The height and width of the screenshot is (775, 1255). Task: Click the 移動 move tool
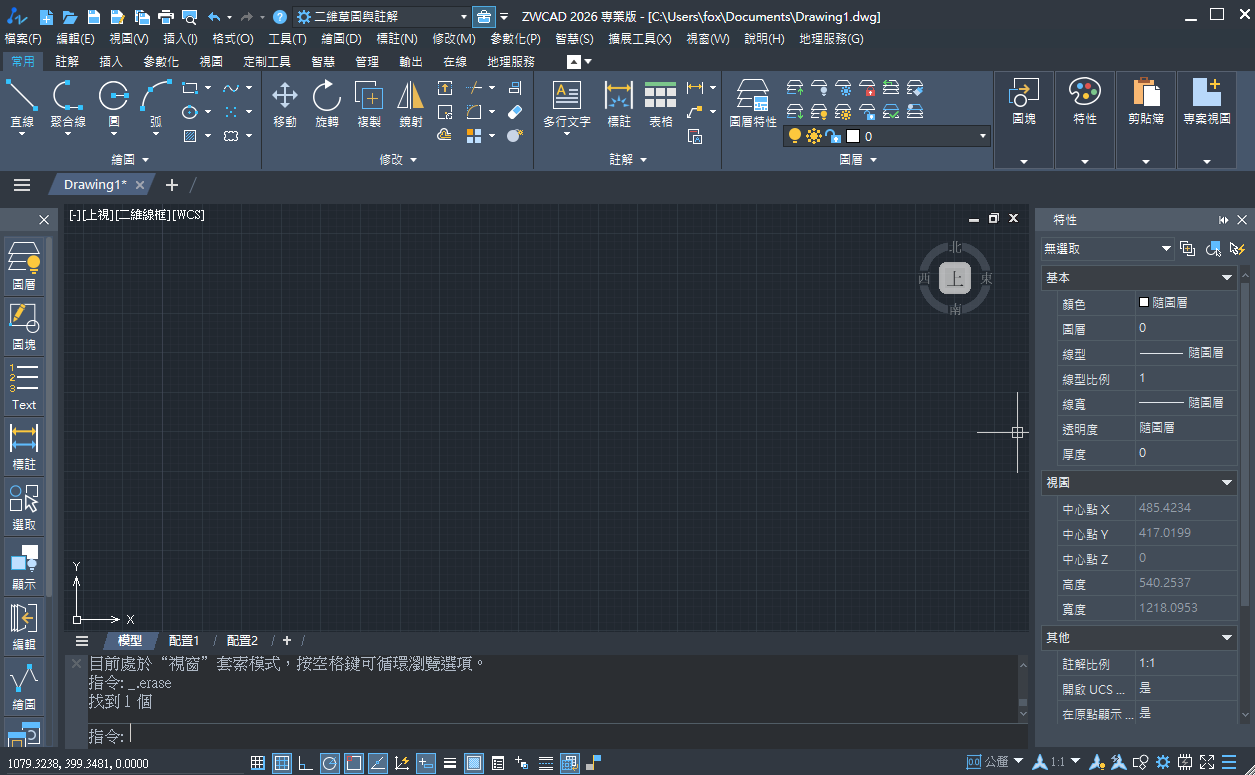285,104
